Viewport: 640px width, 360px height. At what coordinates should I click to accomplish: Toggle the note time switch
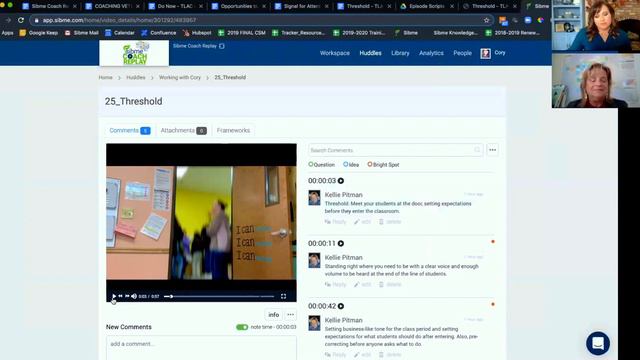[242, 327]
